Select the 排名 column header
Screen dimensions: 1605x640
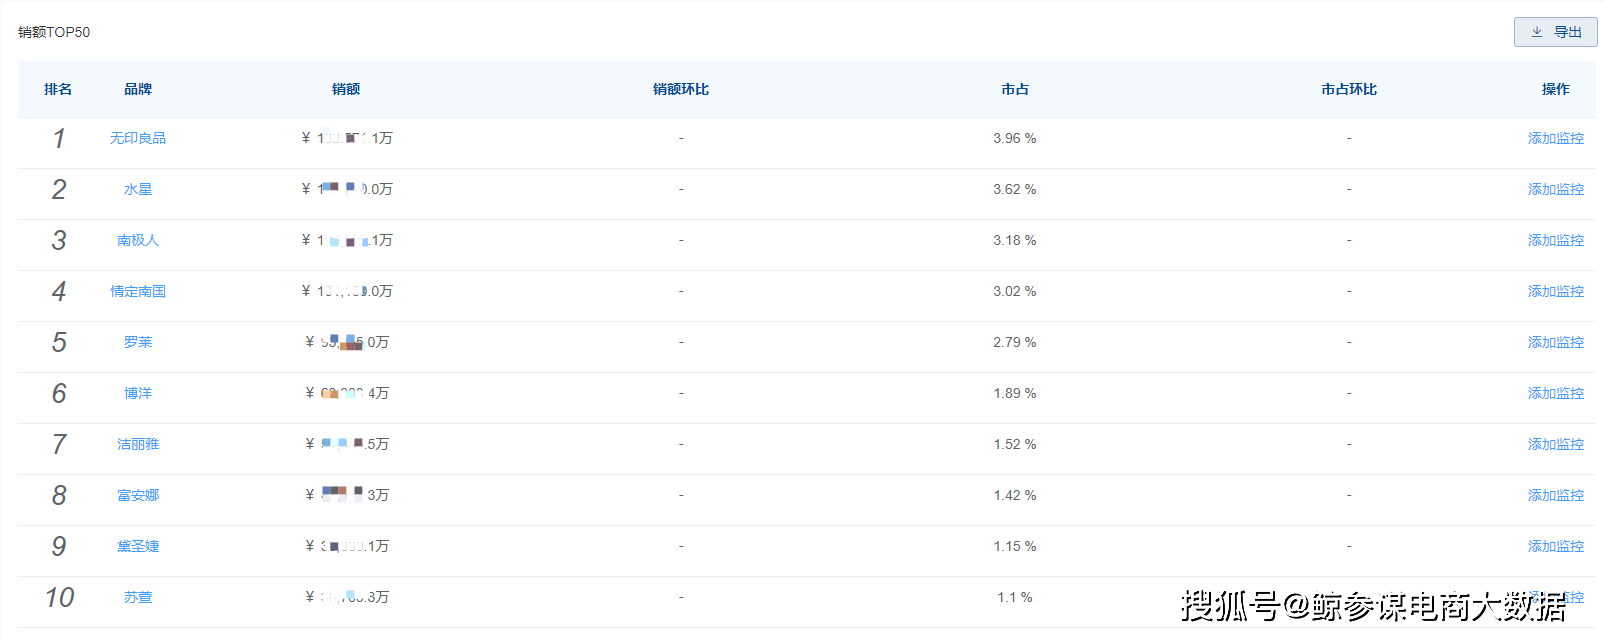tap(58, 89)
